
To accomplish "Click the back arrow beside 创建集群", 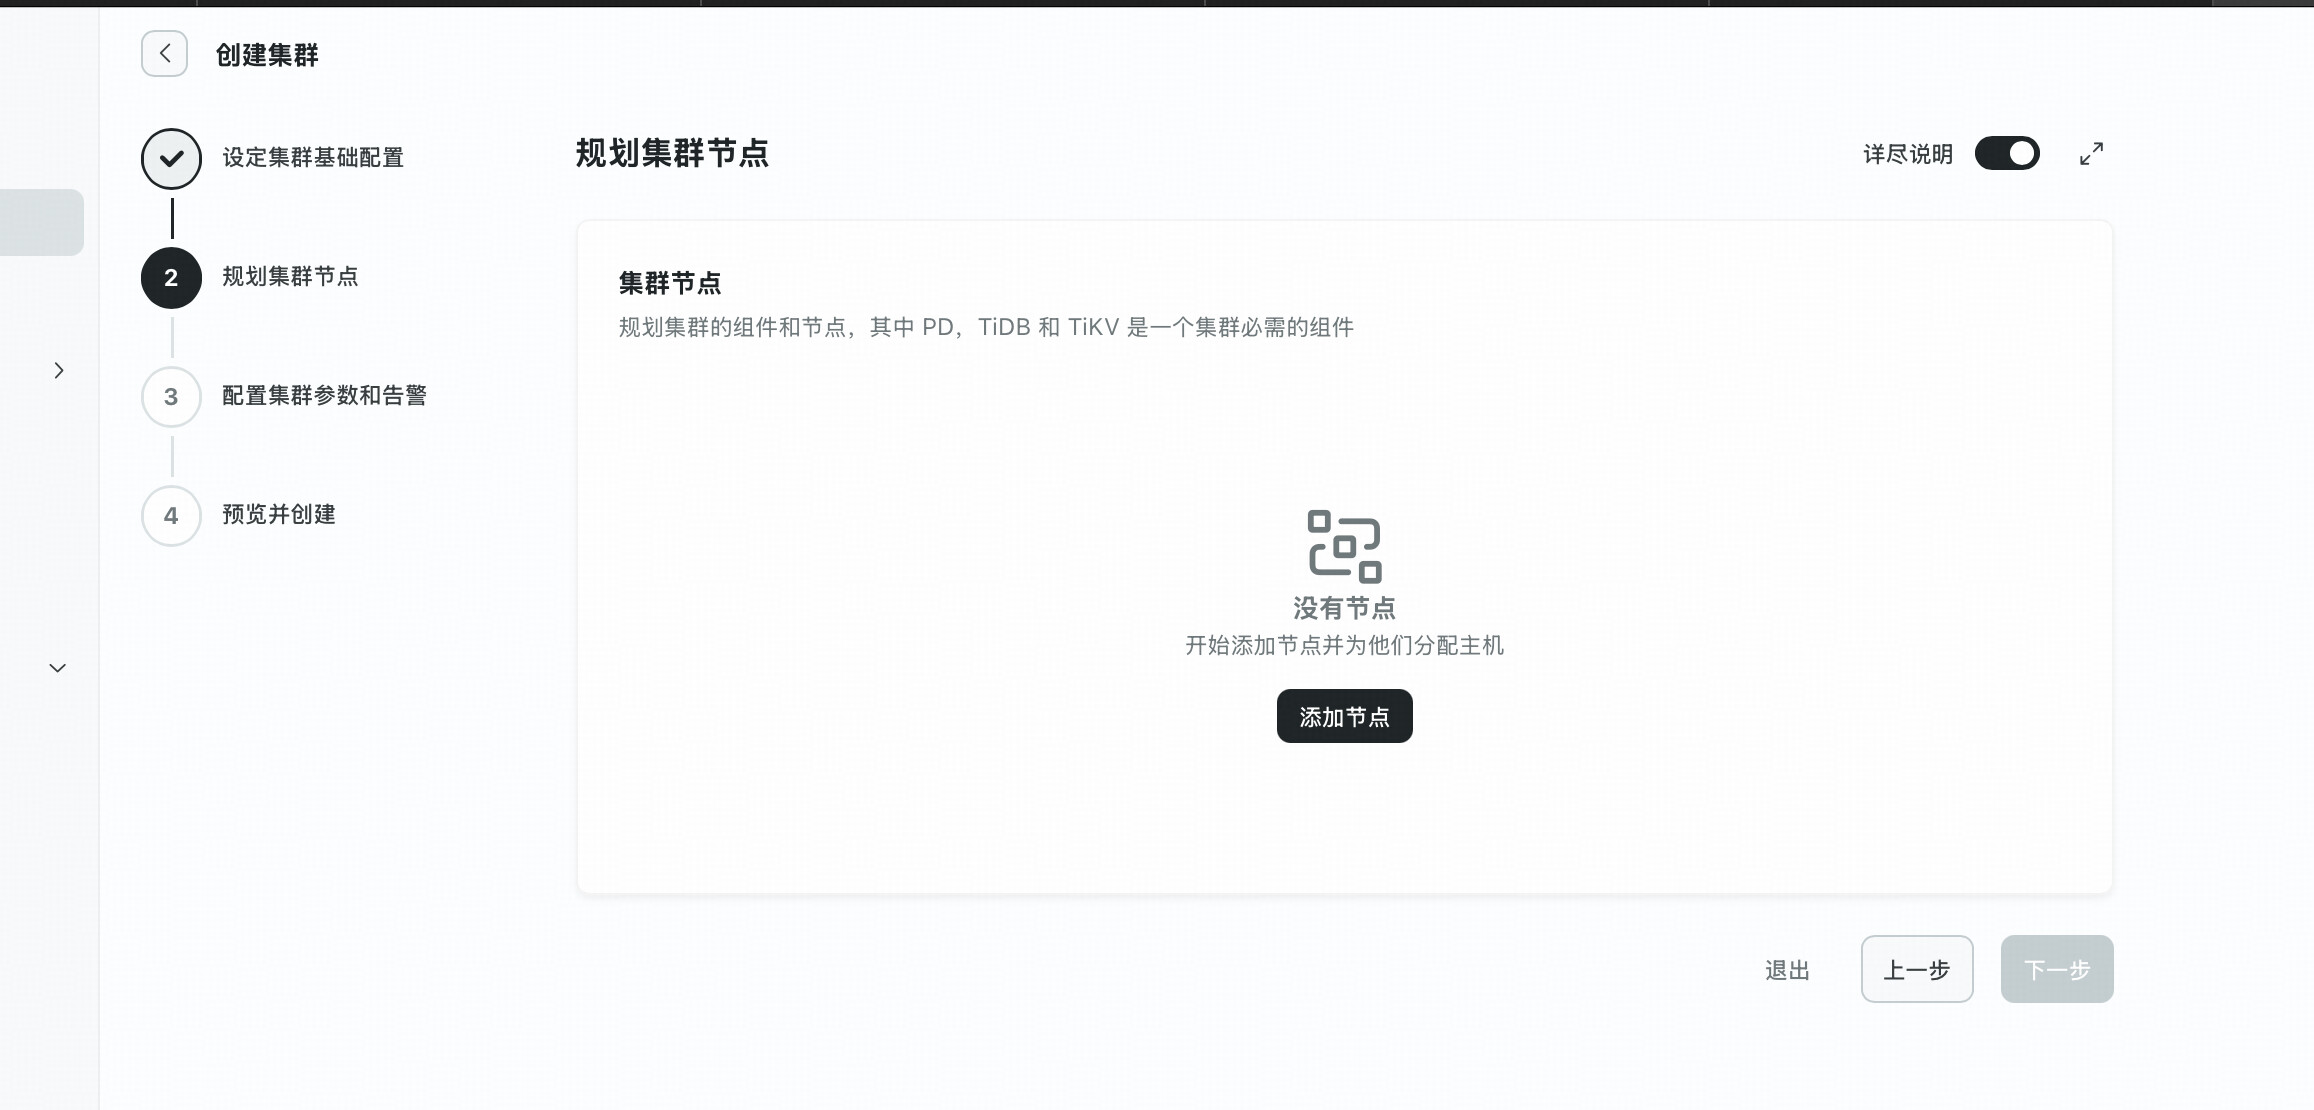I will [x=164, y=54].
